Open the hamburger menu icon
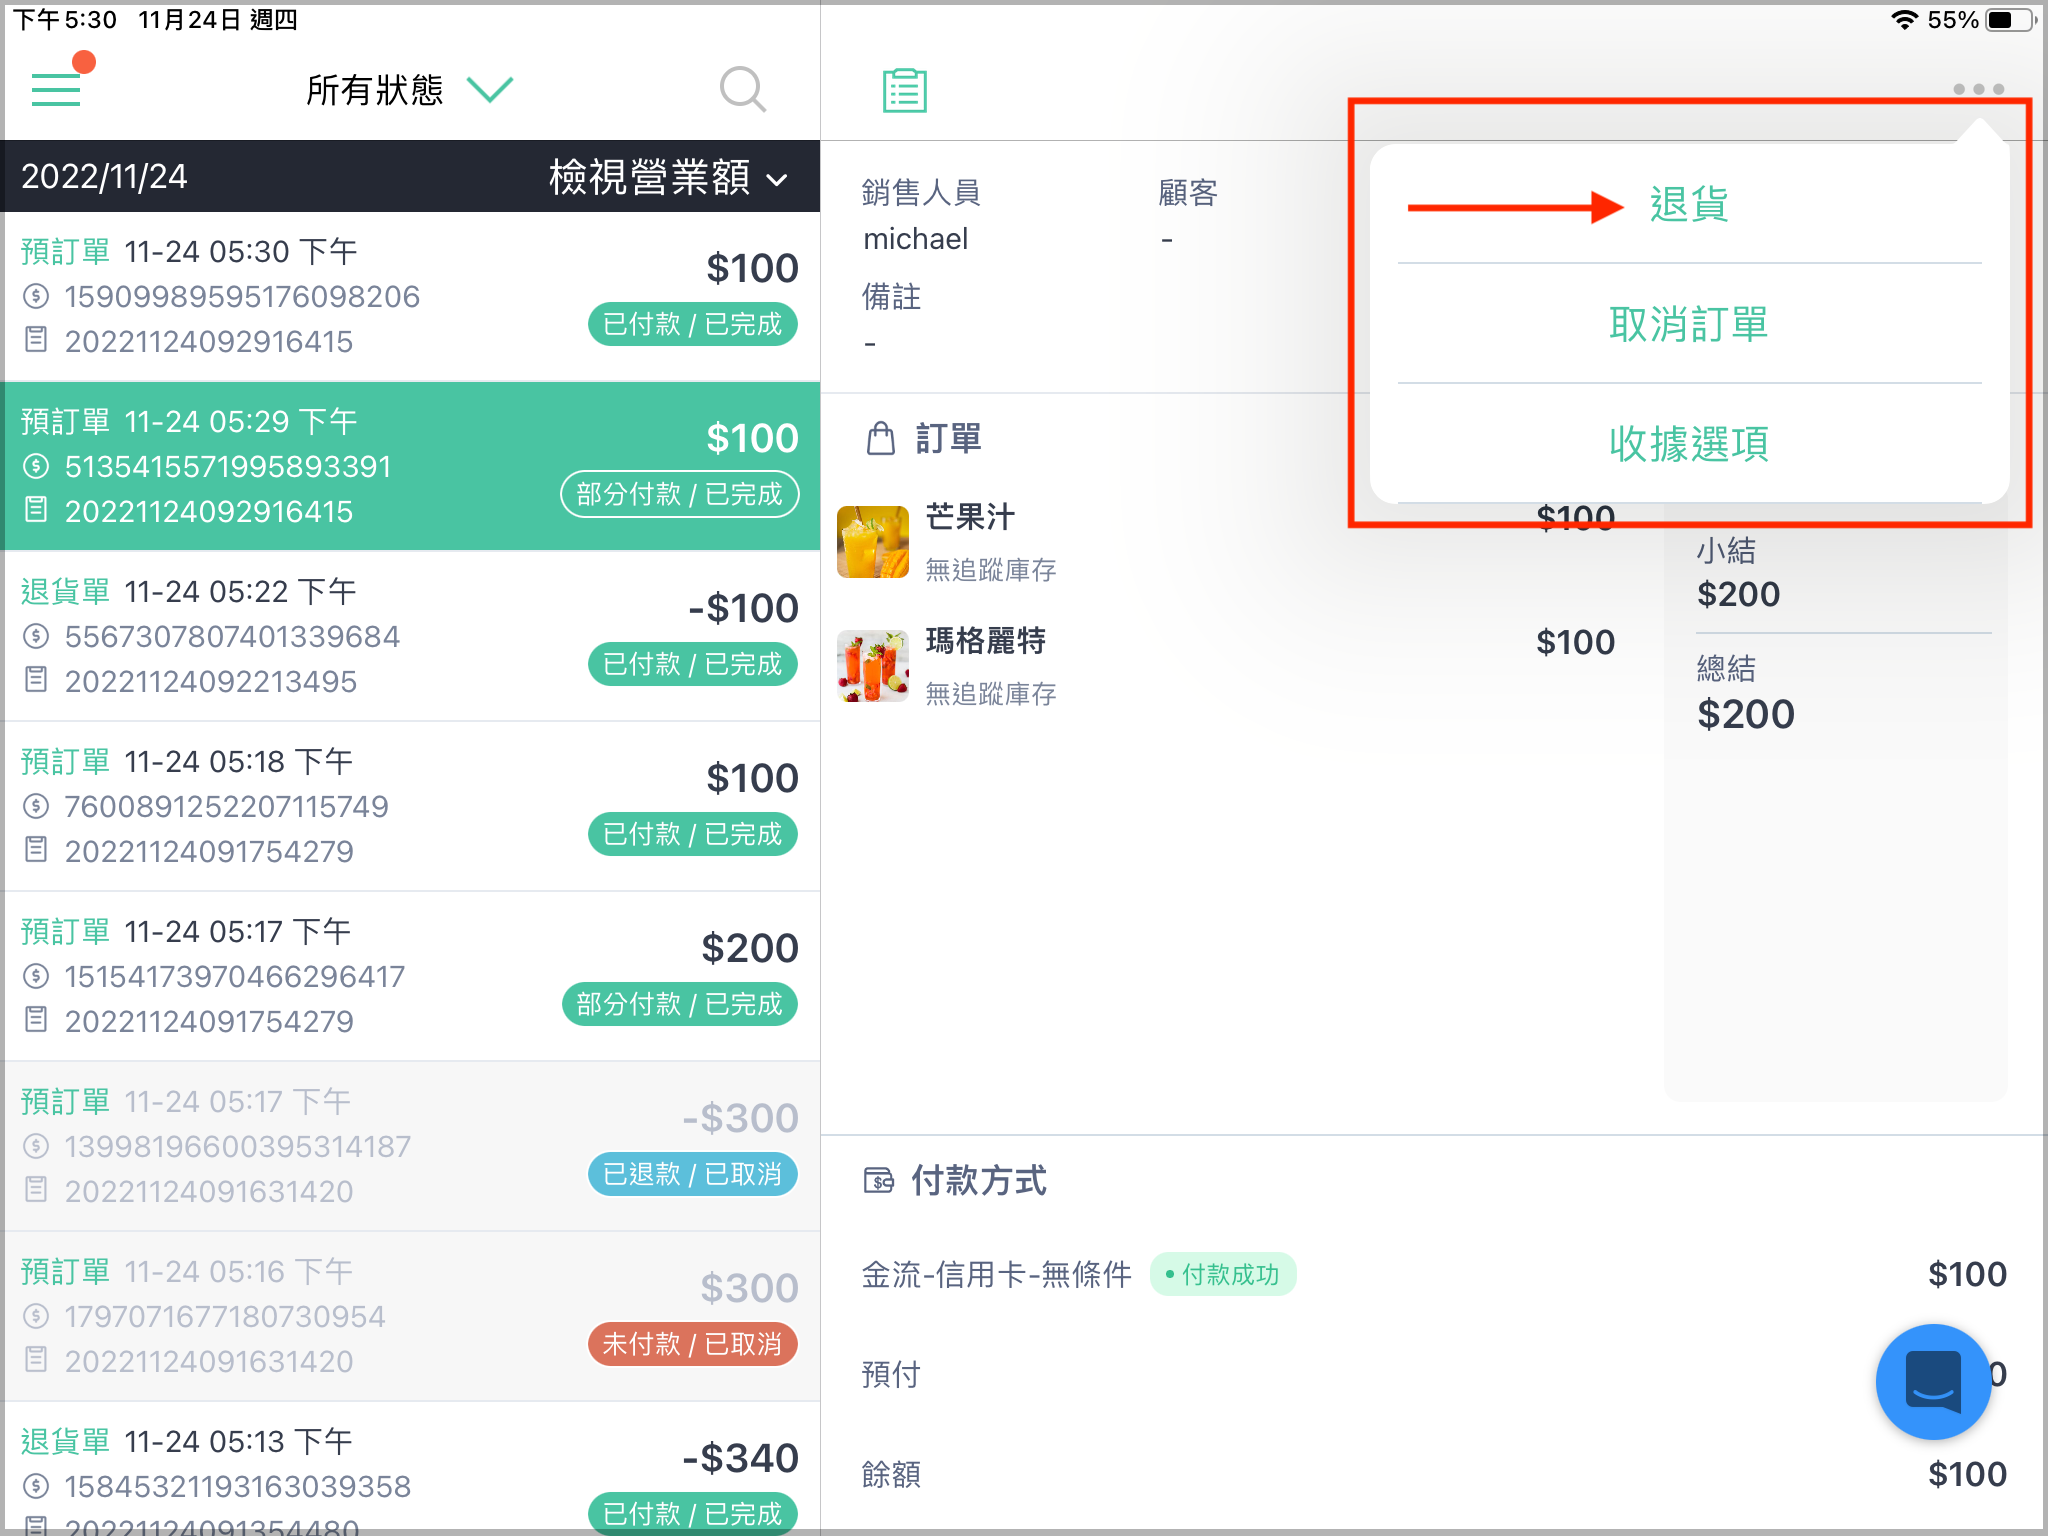The height and width of the screenshot is (1536, 2048). pos(56,89)
